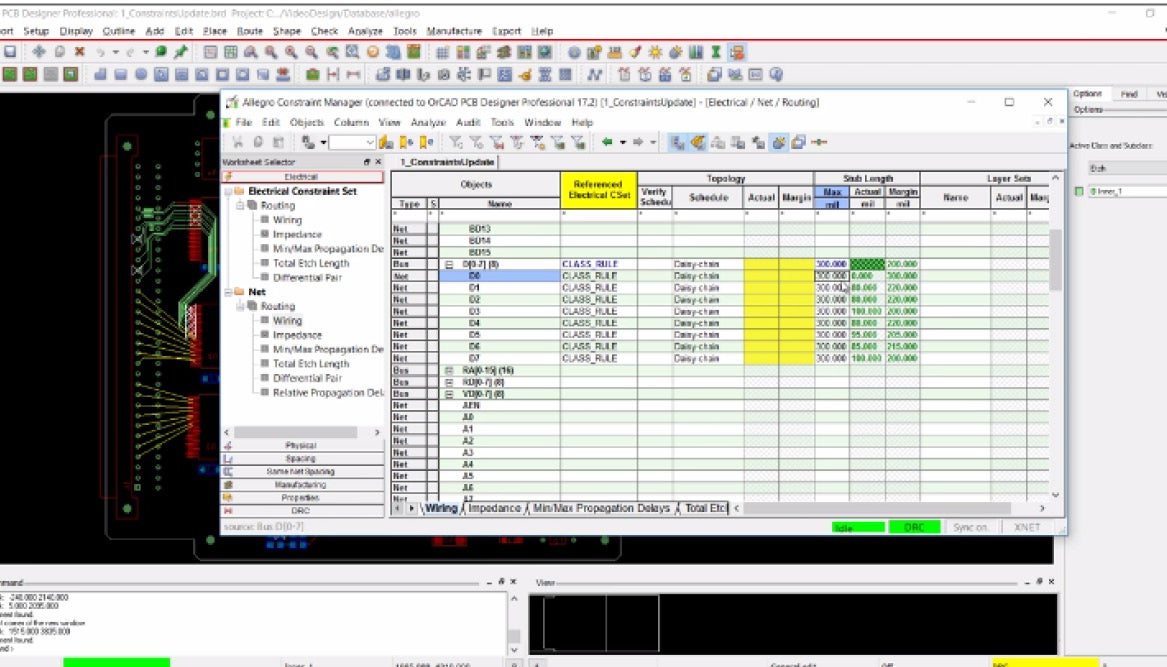Click the Properties worksheet selector button
The width and height of the screenshot is (1167, 667).
tap(302, 497)
